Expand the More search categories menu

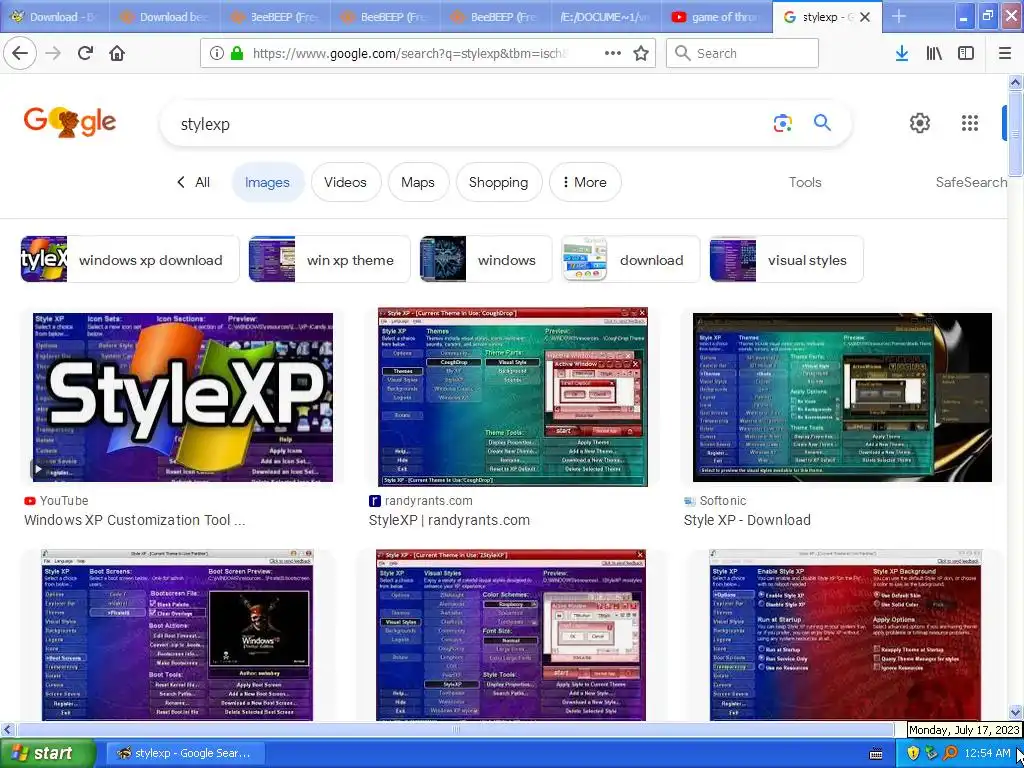coord(585,182)
